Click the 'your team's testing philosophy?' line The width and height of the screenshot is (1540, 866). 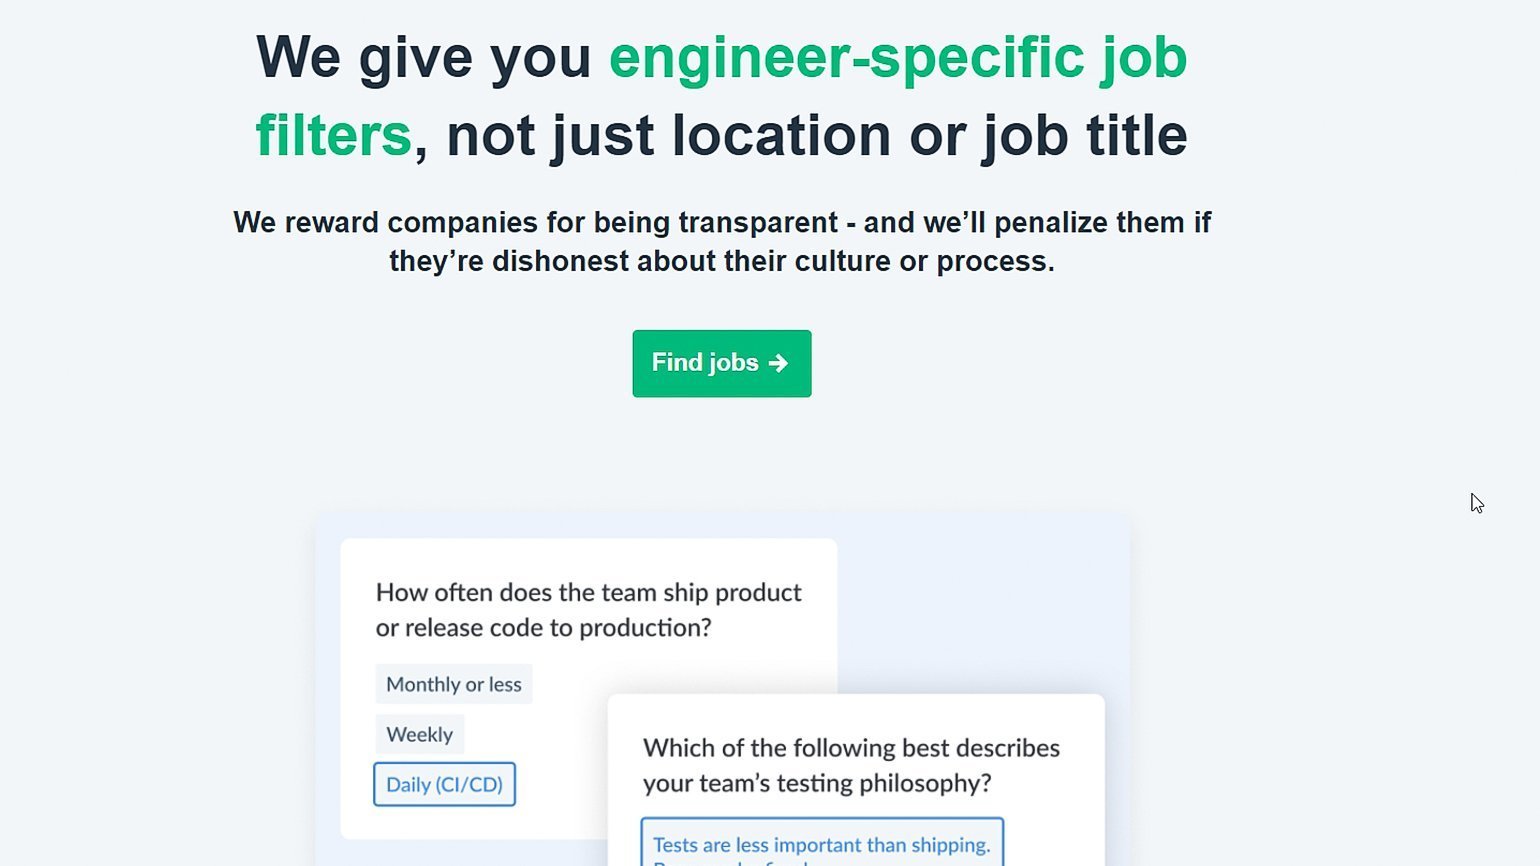tap(817, 783)
